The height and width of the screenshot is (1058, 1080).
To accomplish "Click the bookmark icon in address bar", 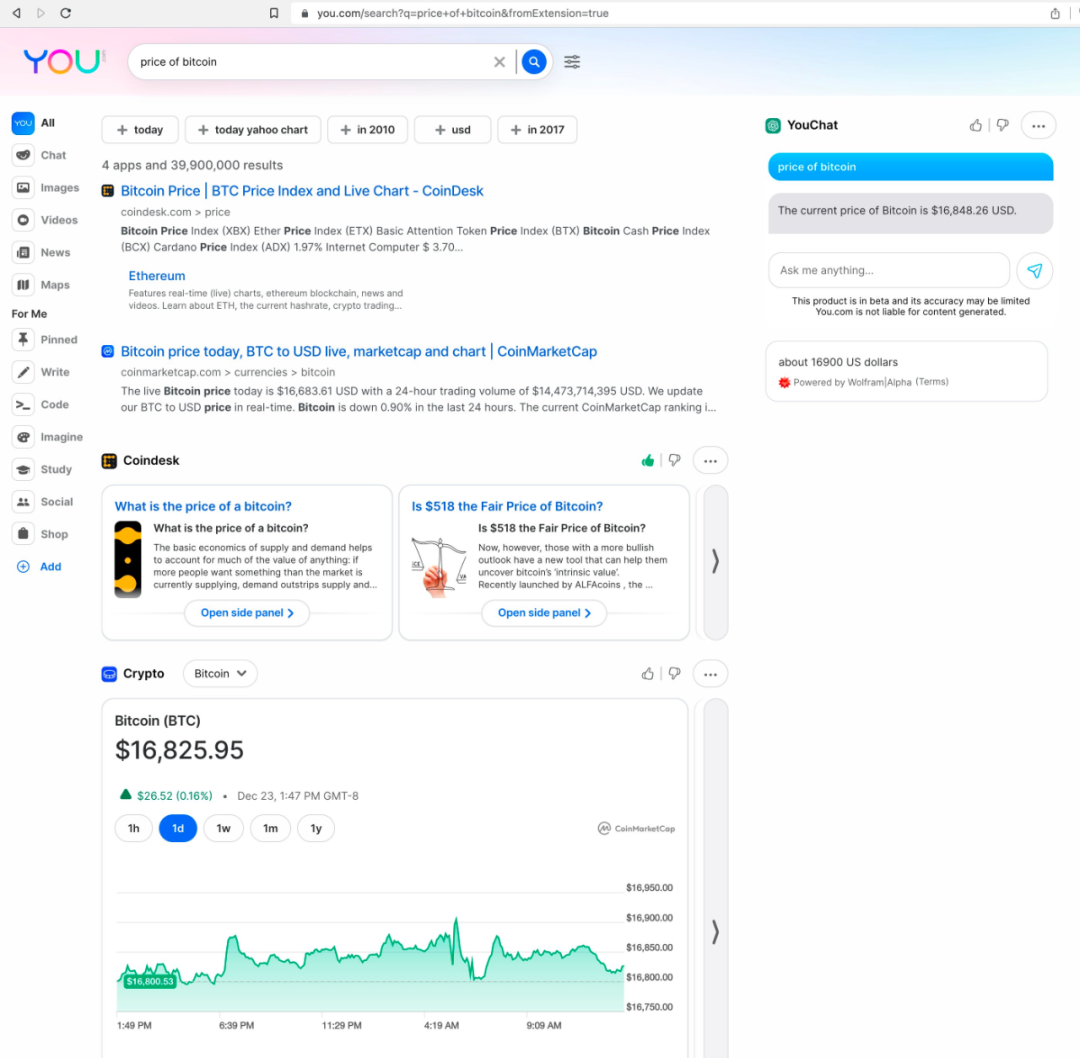I will click(274, 13).
